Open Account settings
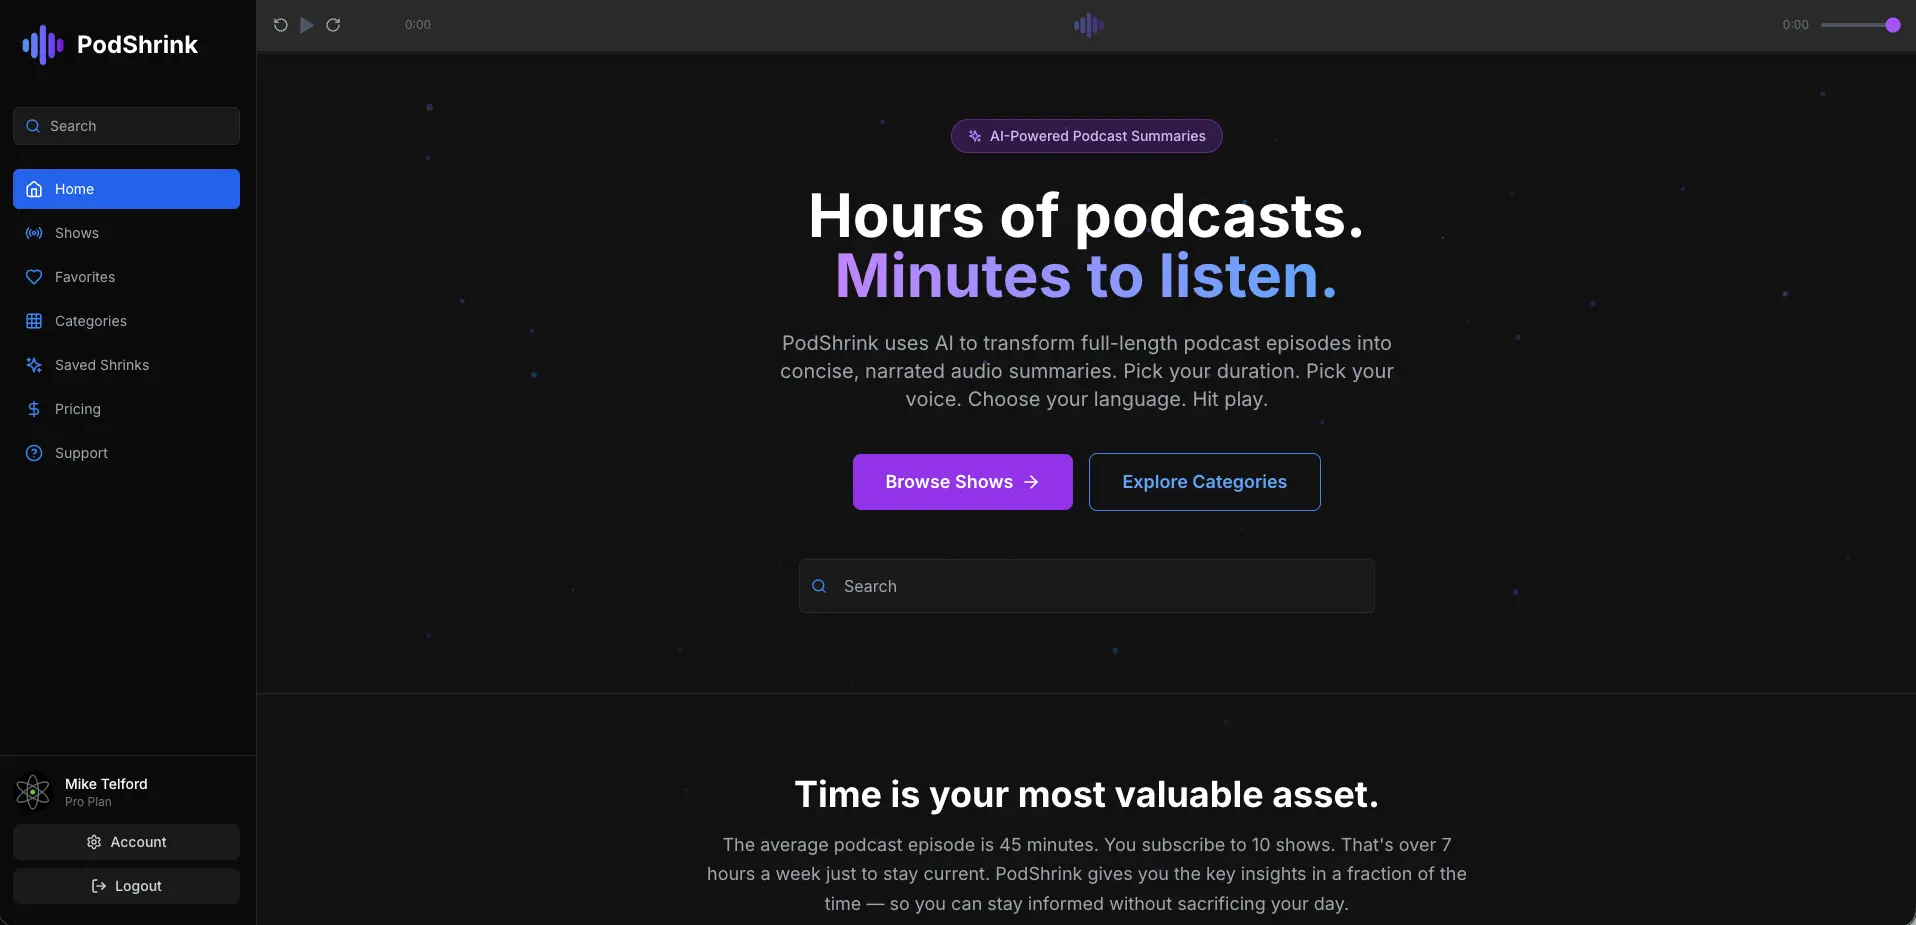1916x925 pixels. coord(126,842)
